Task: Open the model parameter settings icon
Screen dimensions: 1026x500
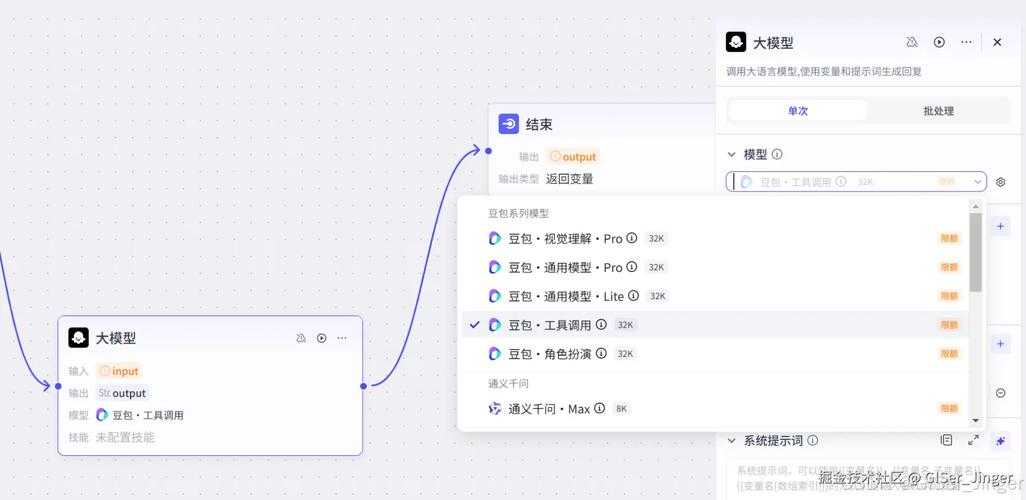Action: (1000, 182)
